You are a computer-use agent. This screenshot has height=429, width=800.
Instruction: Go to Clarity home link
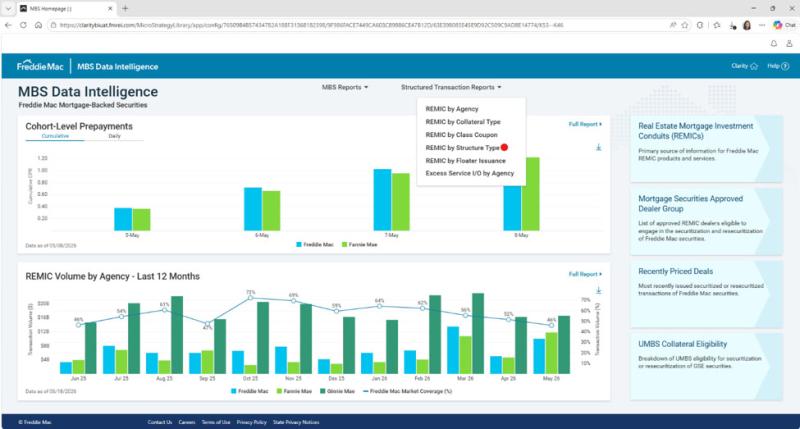click(744, 66)
